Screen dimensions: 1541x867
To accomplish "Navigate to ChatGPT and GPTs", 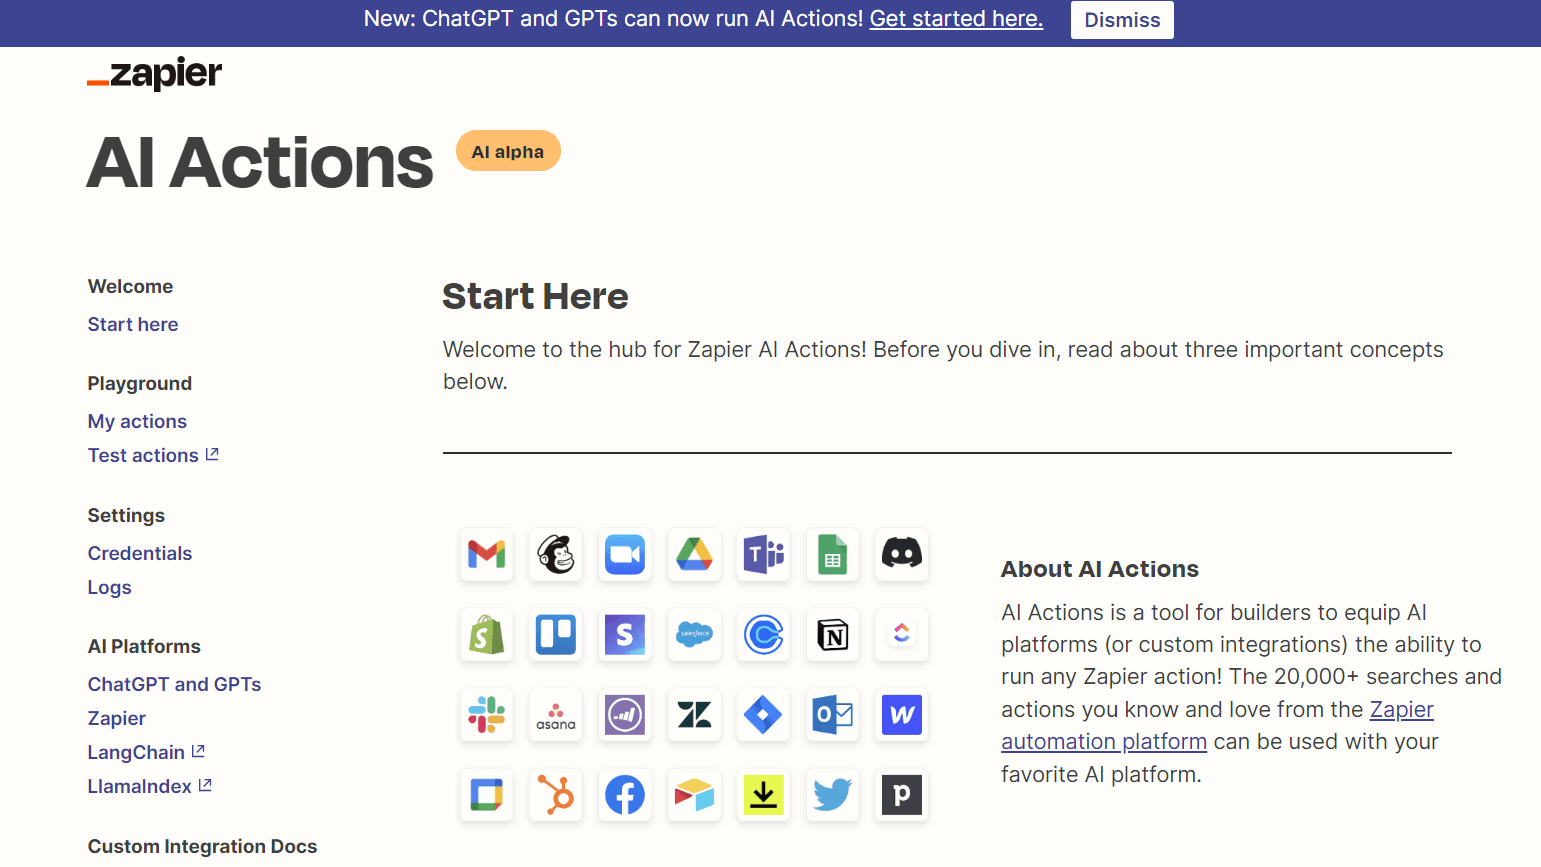I will point(174,684).
